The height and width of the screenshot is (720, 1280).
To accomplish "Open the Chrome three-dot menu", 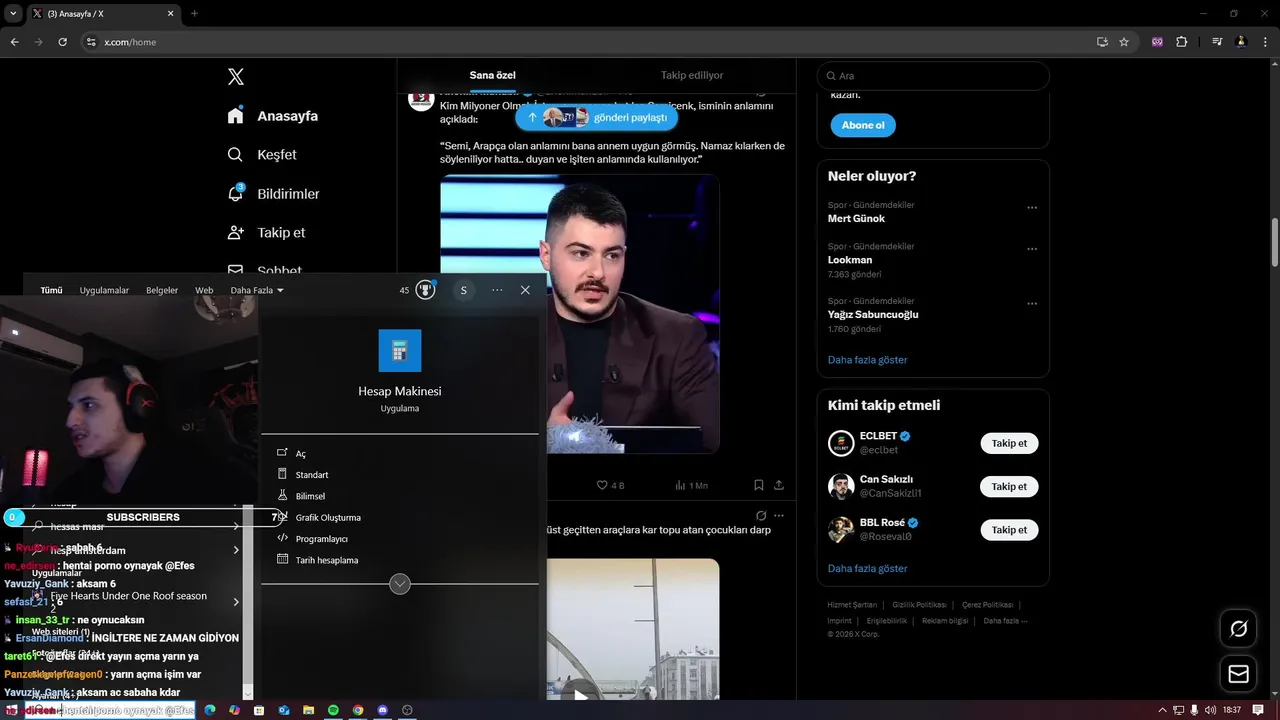I will coord(1265,42).
